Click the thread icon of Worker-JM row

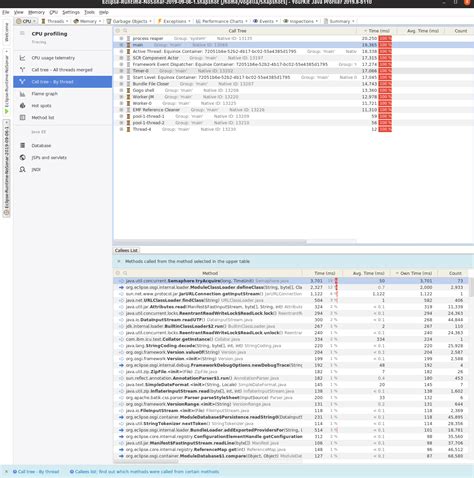128,97
